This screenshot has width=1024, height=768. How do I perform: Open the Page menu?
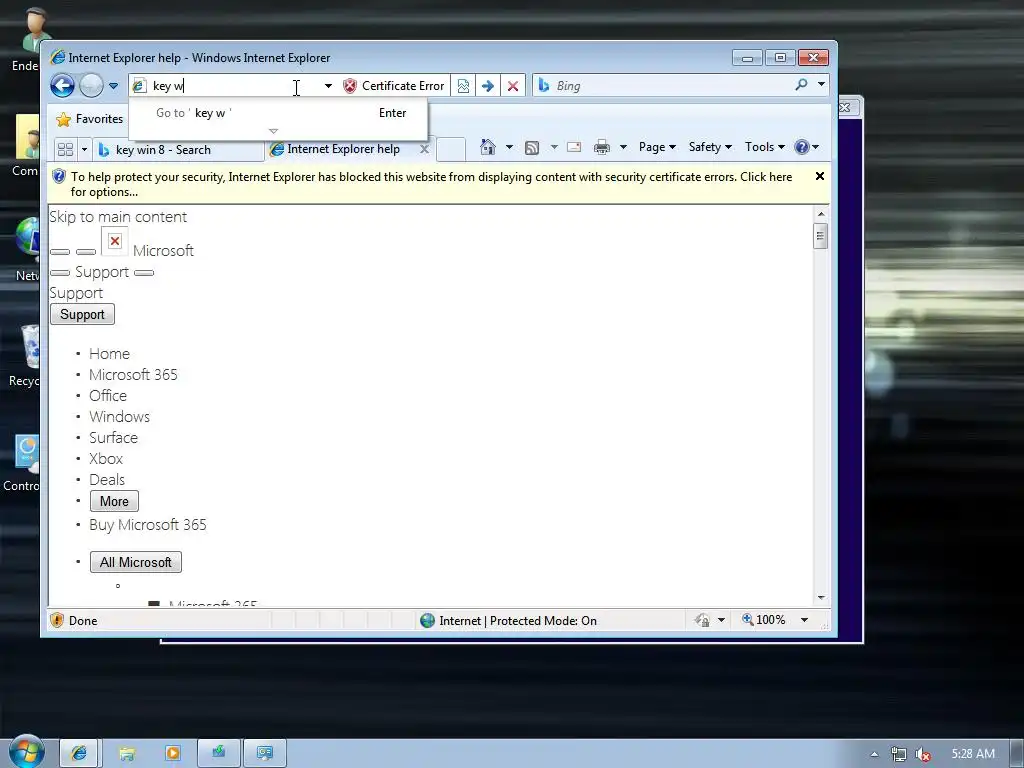(x=657, y=147)
